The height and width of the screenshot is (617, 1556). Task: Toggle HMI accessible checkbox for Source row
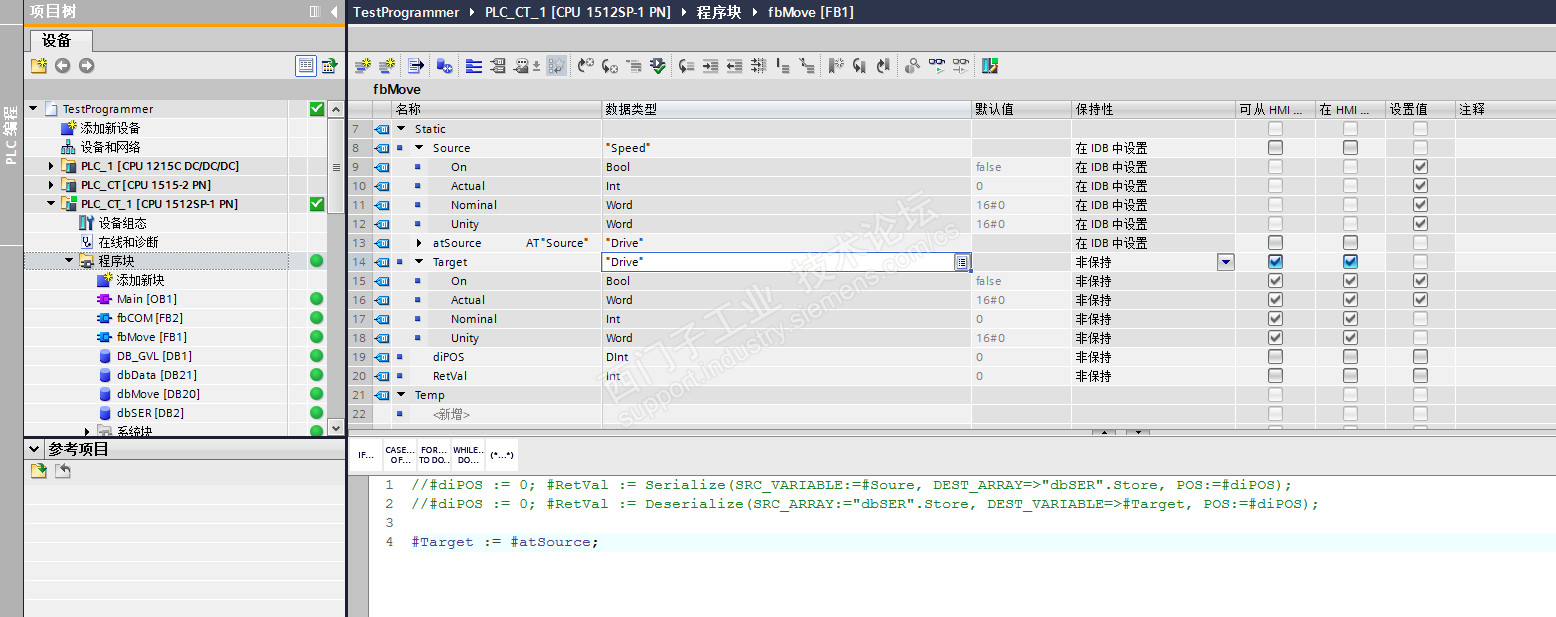1275,148
